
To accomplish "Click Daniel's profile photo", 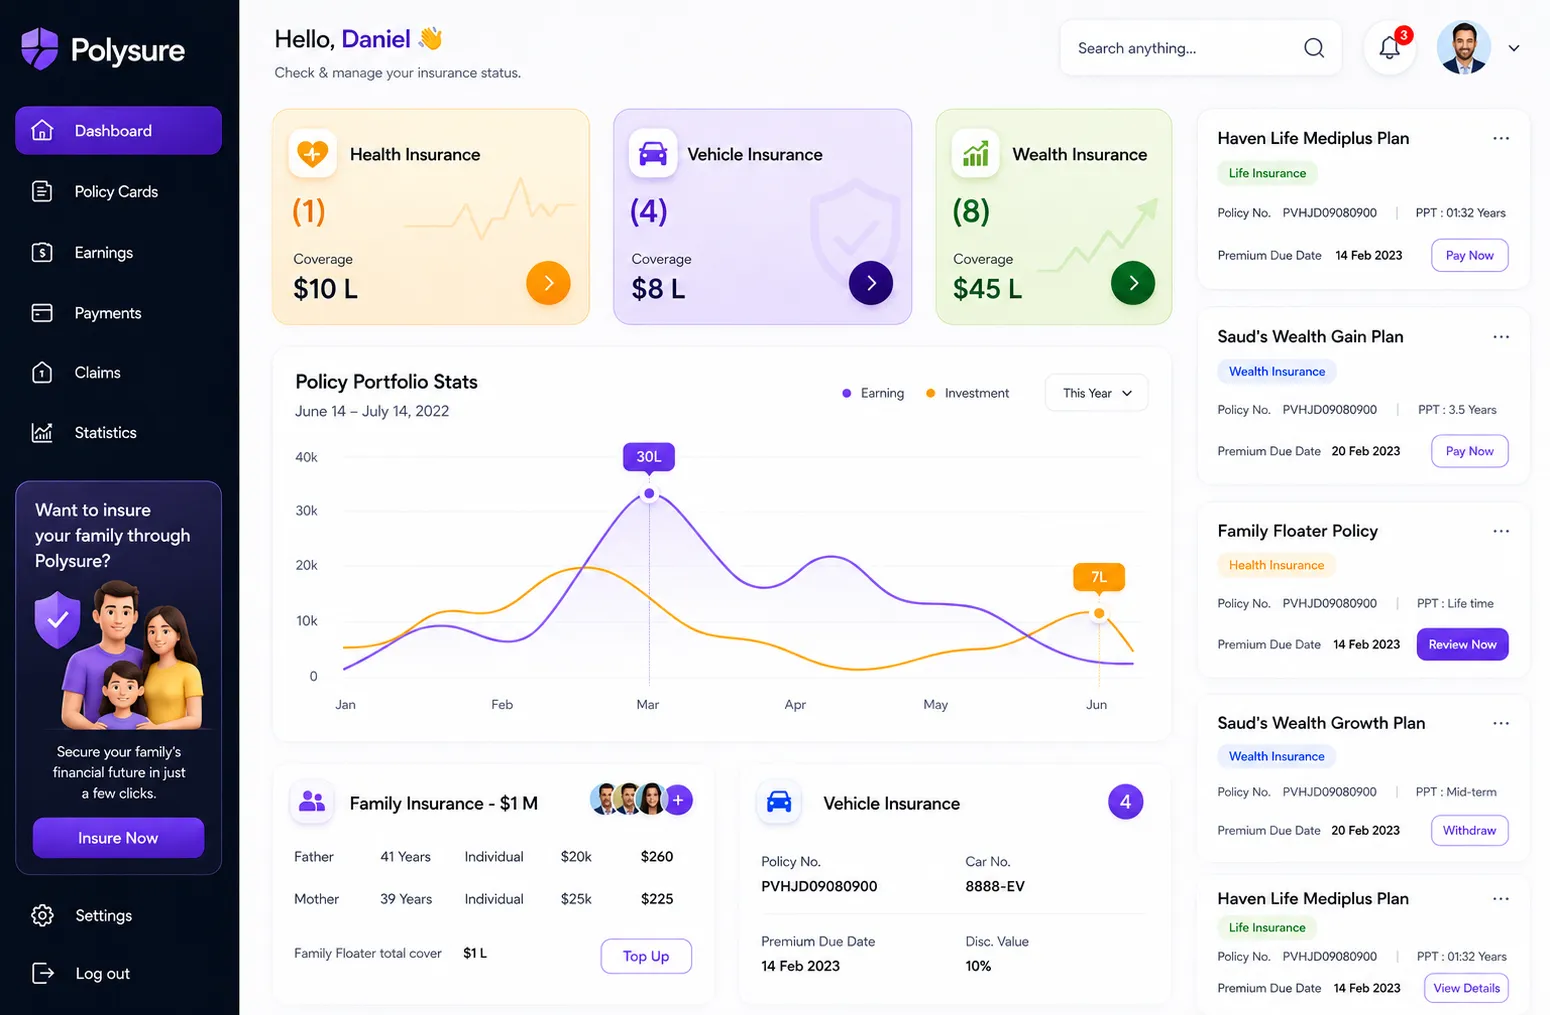I will point(1463,48).
